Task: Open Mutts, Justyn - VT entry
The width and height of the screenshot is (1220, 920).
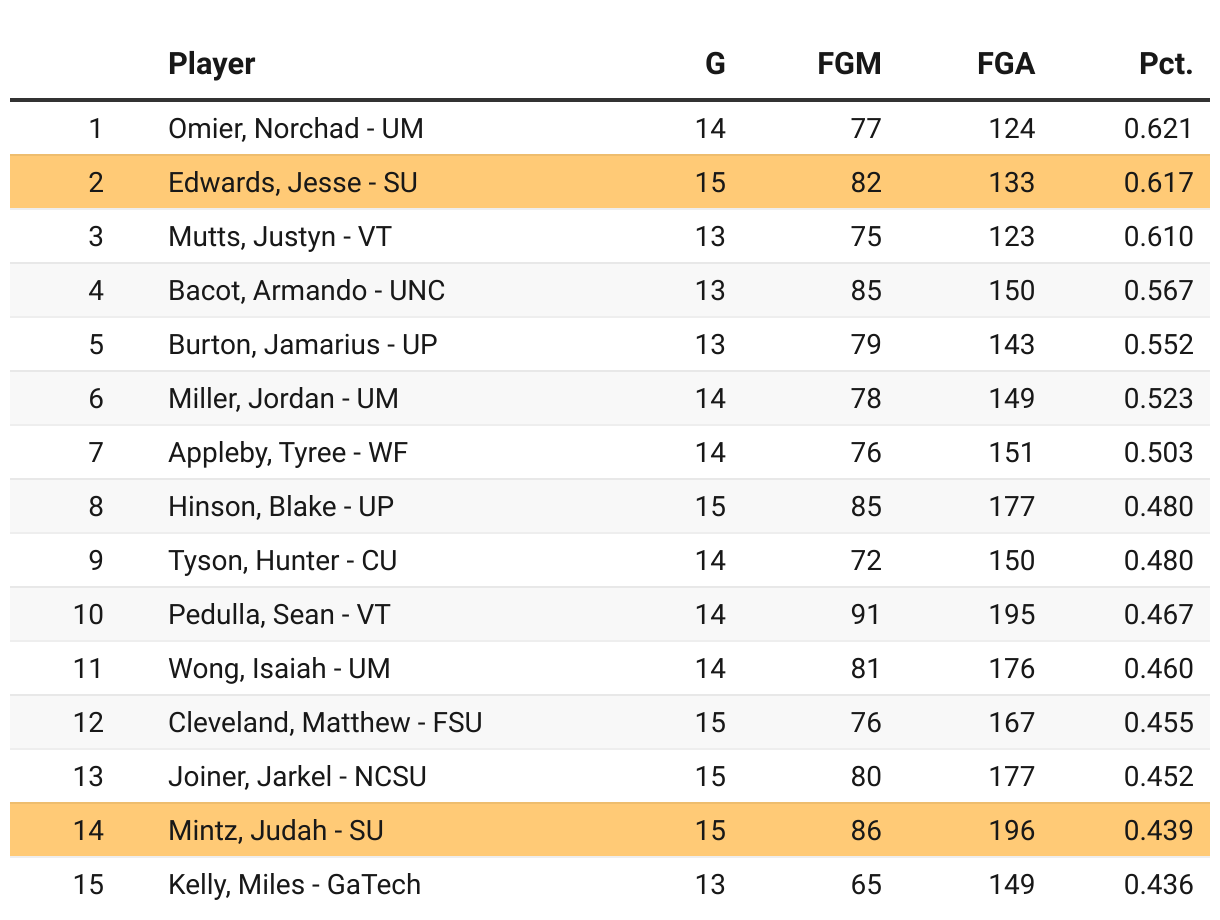Action: coord(280,237)
